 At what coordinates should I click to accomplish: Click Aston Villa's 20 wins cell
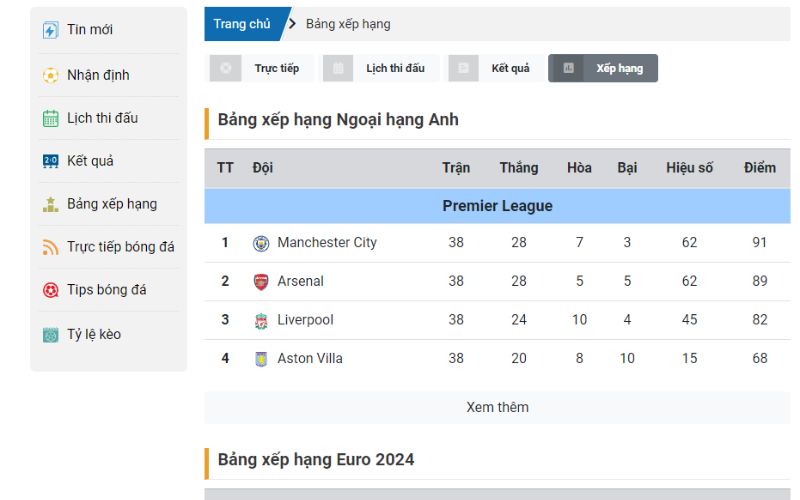(519, 359)
